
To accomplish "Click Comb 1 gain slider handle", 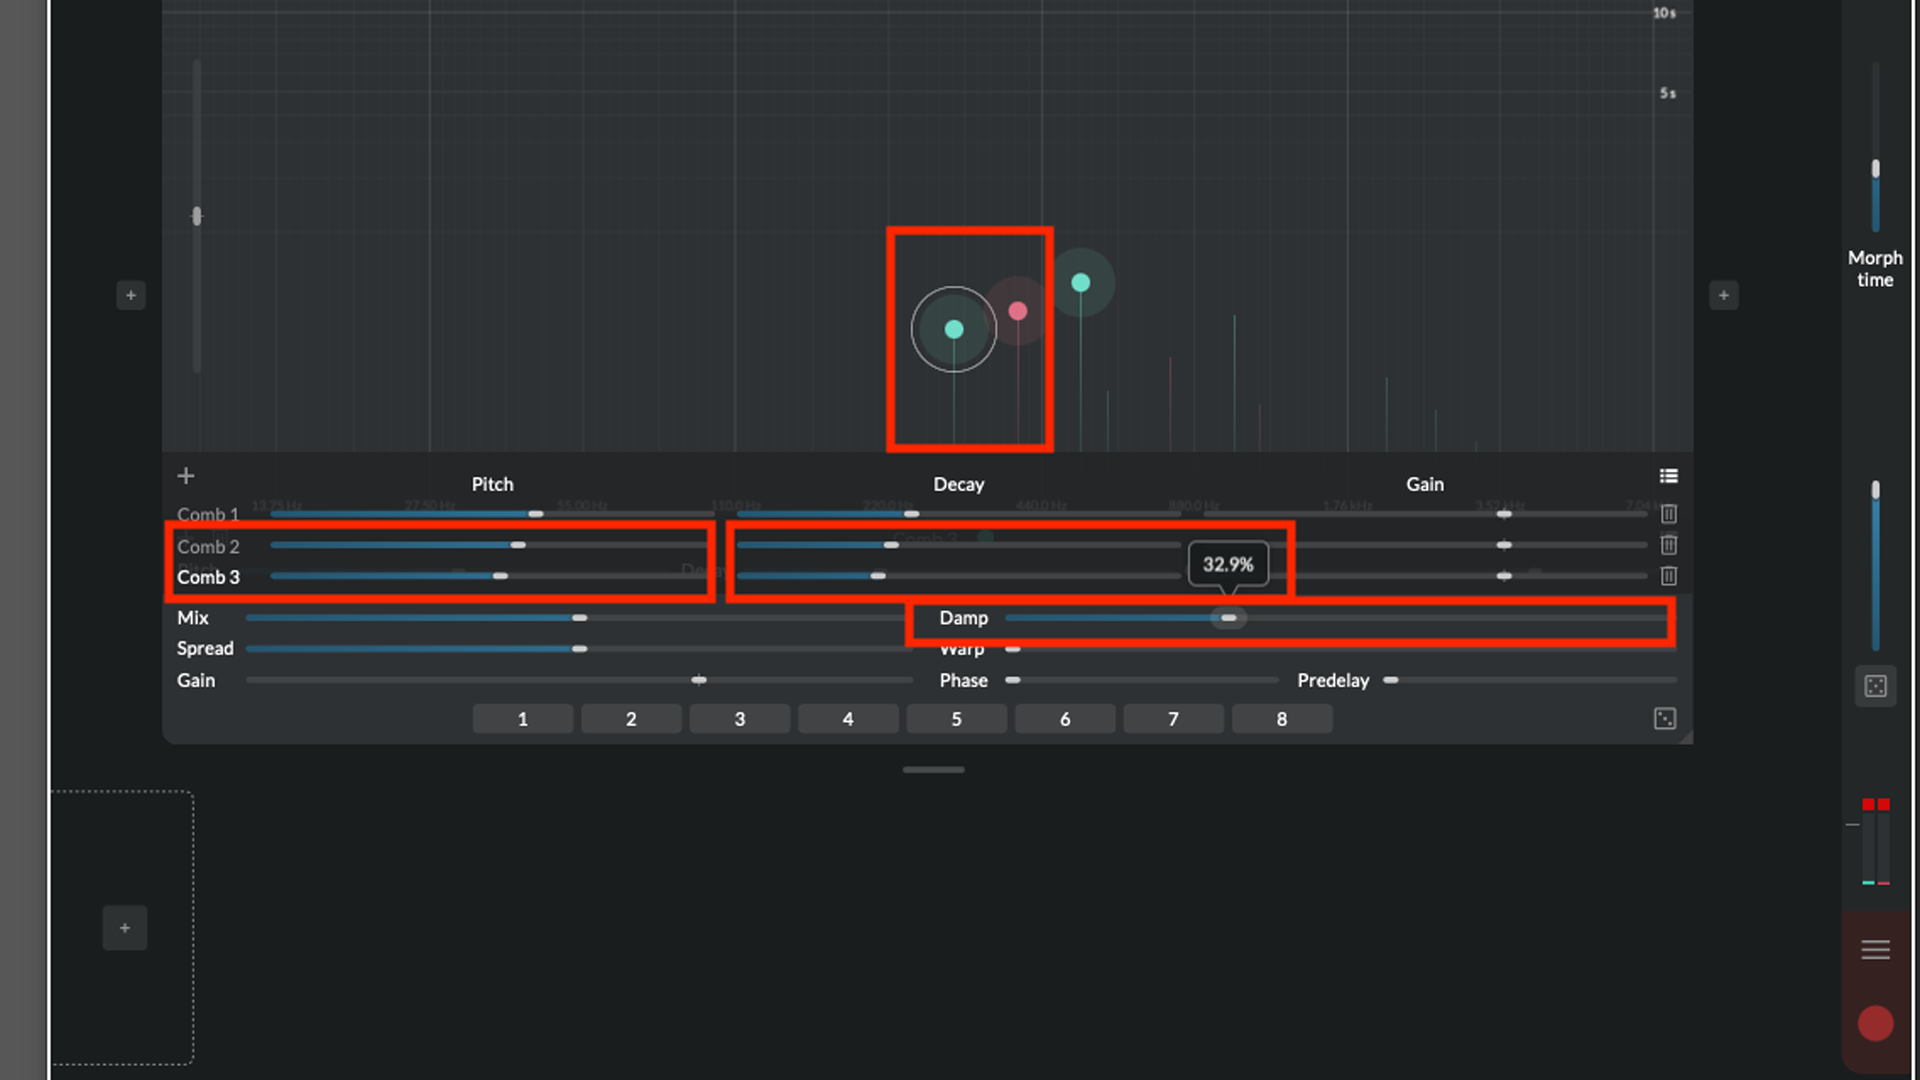I will coord(1504,514).
